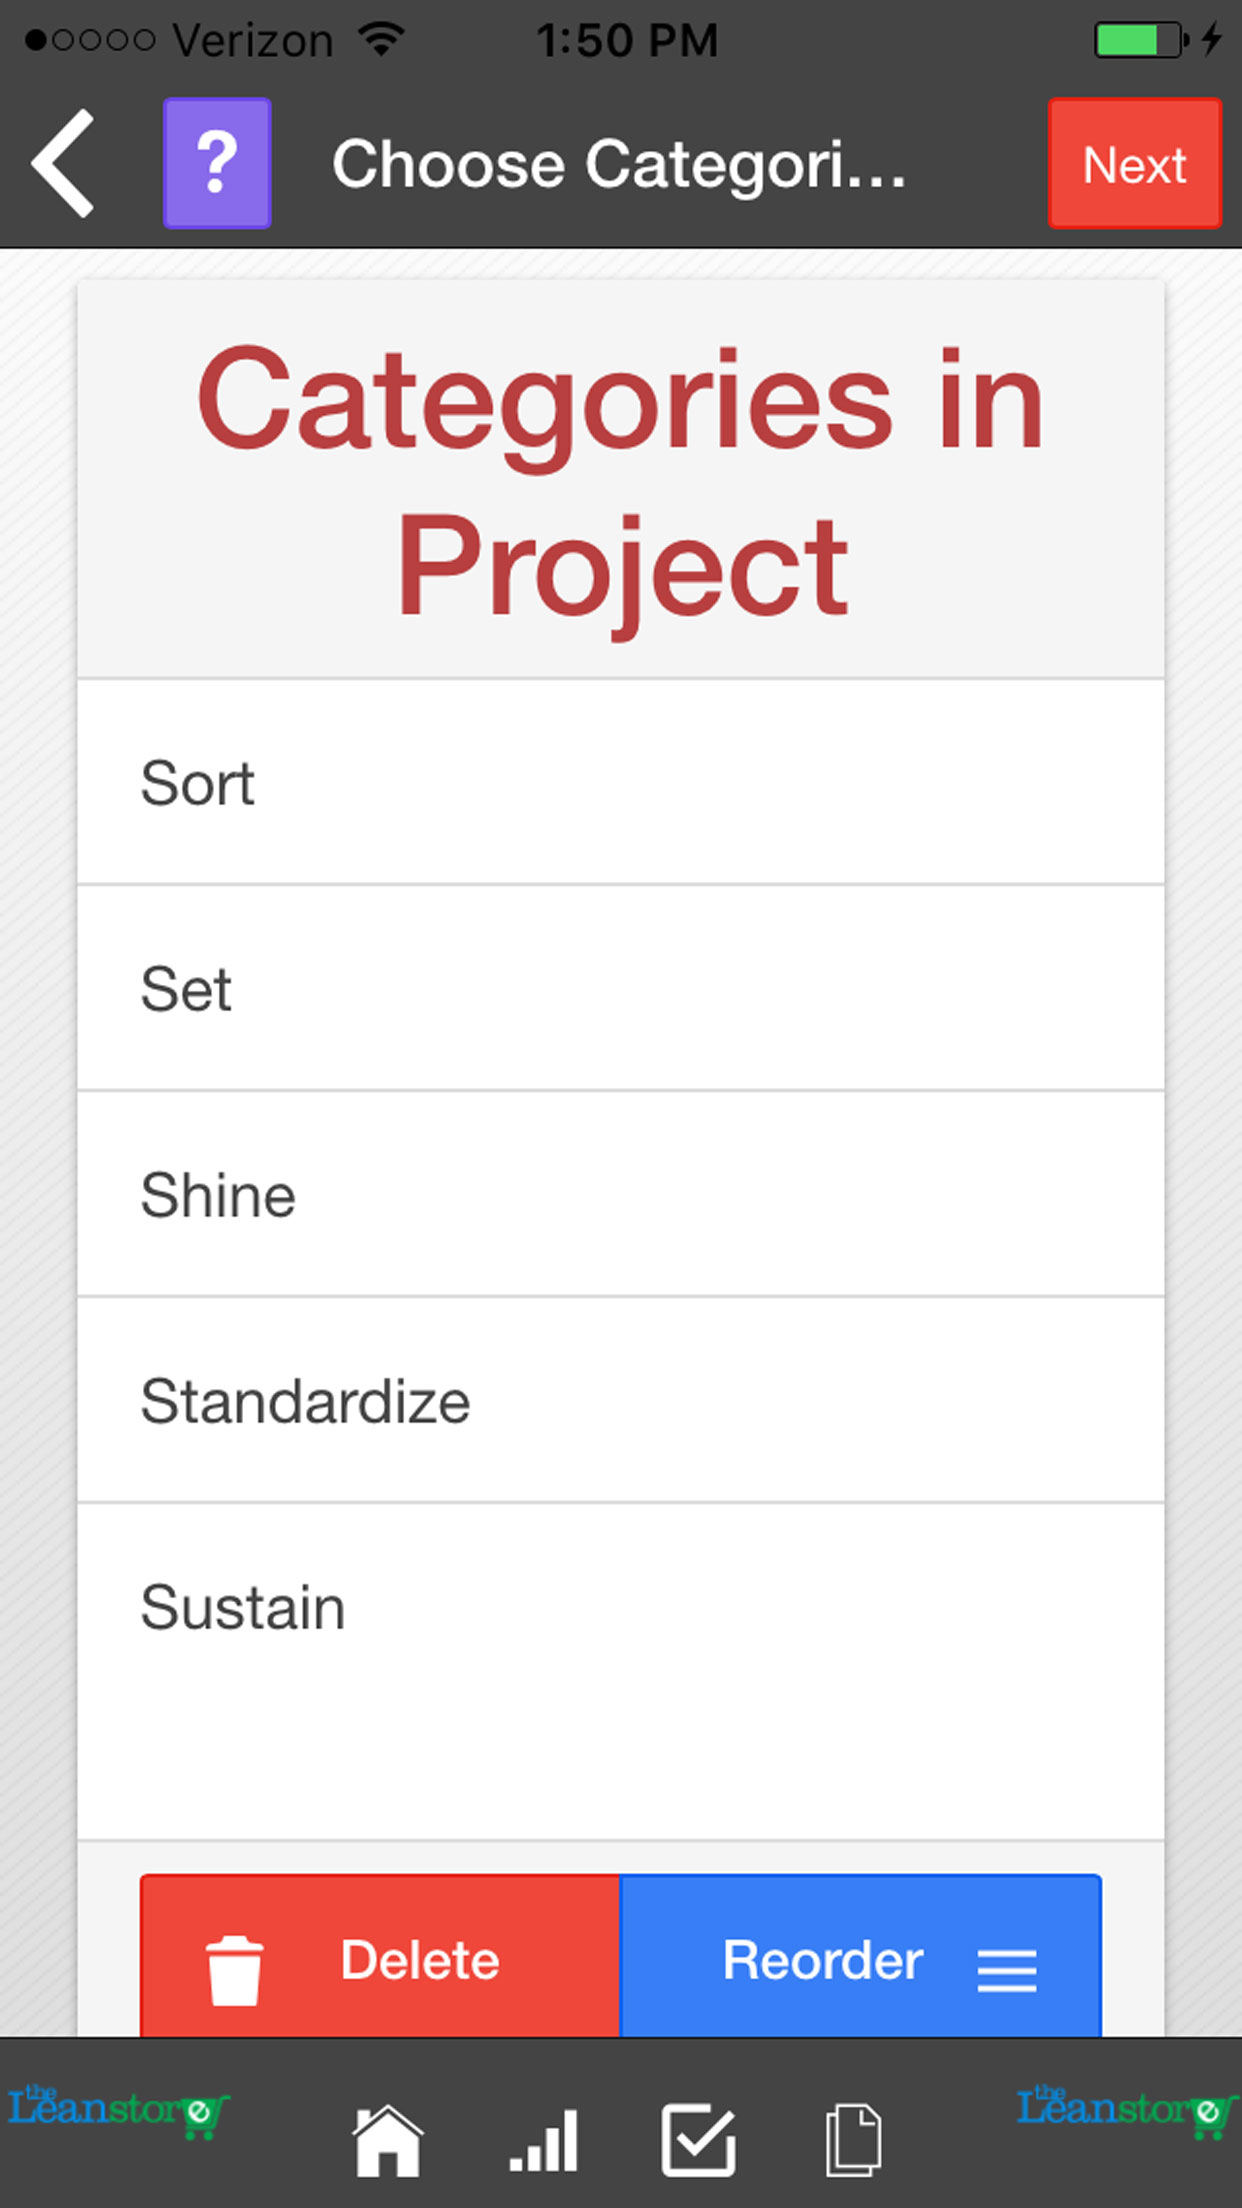Select the Sort category
Screen dimensions: 1242x2208
point(620,783)
